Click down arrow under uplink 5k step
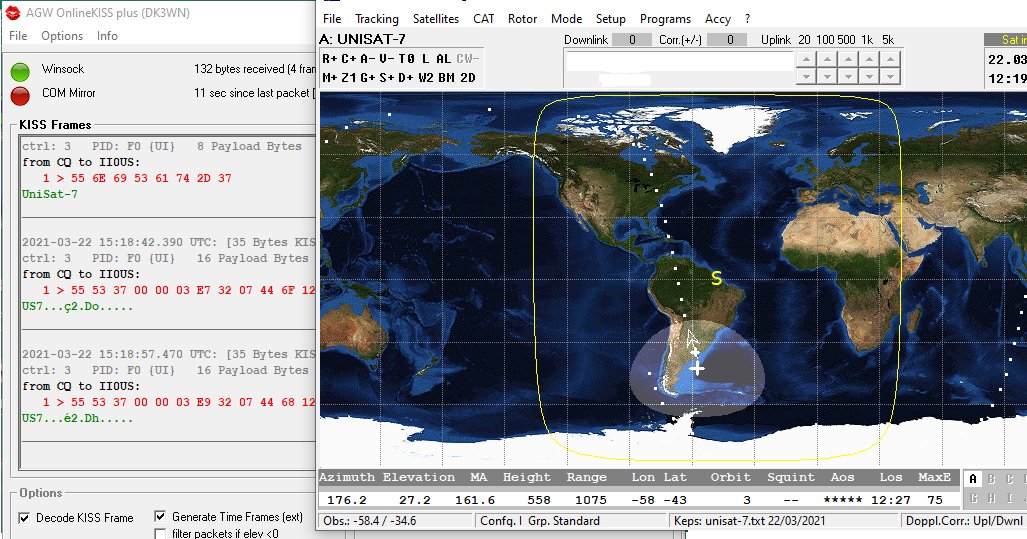The image size is (1027, 539). tap(890, 76)
